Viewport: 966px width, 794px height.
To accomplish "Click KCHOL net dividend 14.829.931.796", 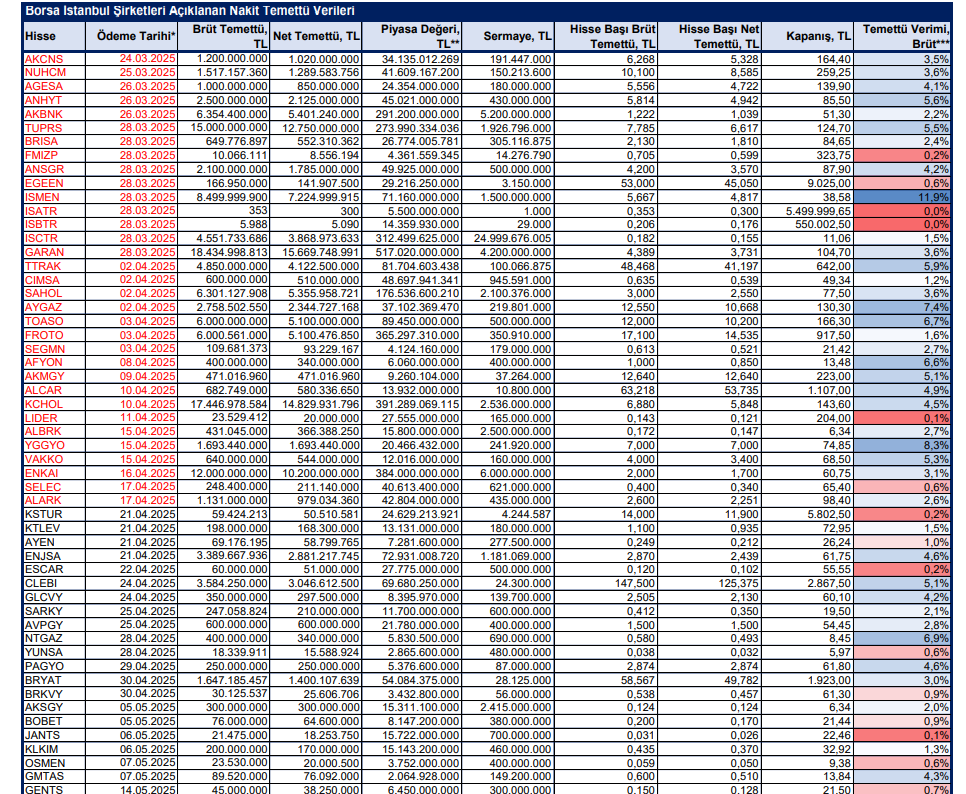I will (x=320, y=404).
